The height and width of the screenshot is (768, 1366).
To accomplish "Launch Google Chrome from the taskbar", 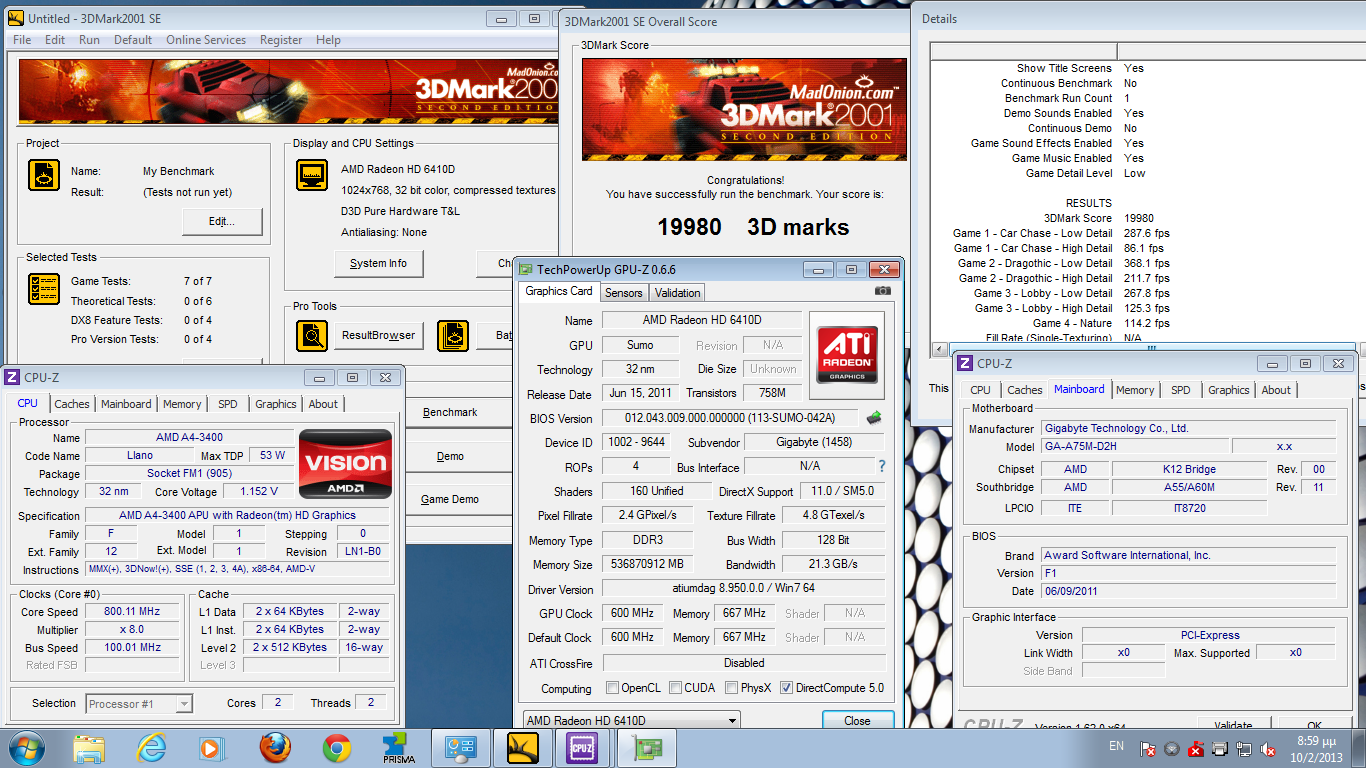I will coord(337,748).
